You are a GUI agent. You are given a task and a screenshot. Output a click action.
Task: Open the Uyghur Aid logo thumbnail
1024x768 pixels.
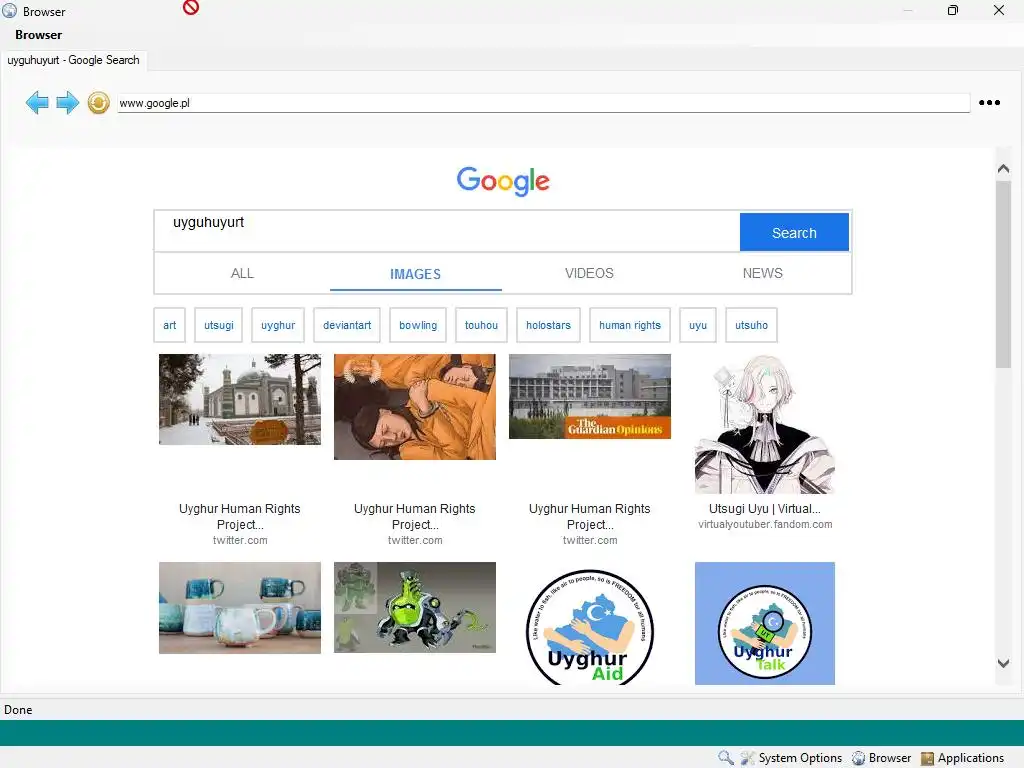click(590, 626)
